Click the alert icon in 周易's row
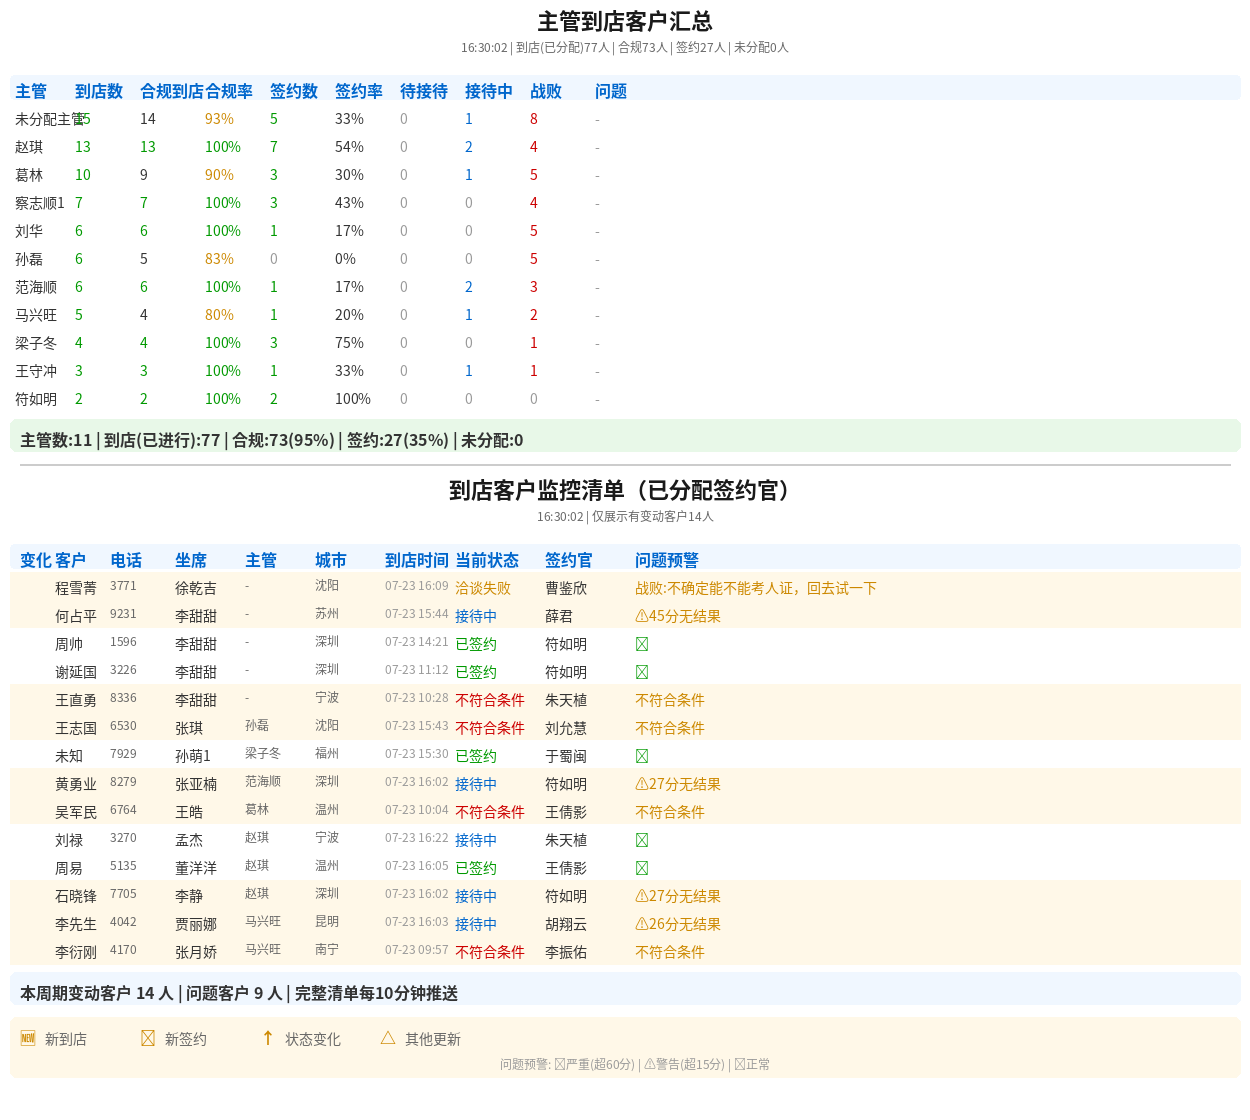 (x=642, y=868)
